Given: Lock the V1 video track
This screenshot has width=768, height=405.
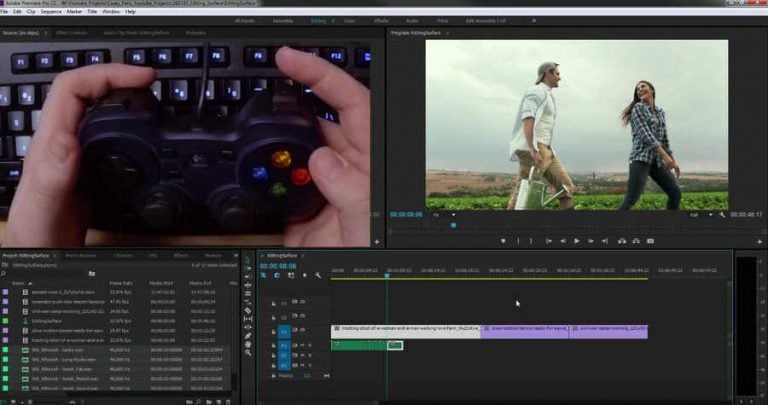Looking at the screenshot, I should pyautogui.click(x=273, y=332).
